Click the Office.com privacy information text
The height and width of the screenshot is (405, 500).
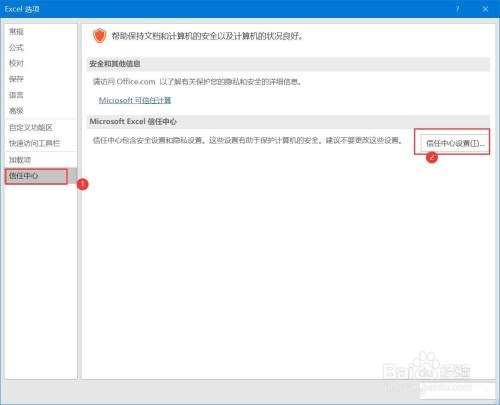[197, 82]
